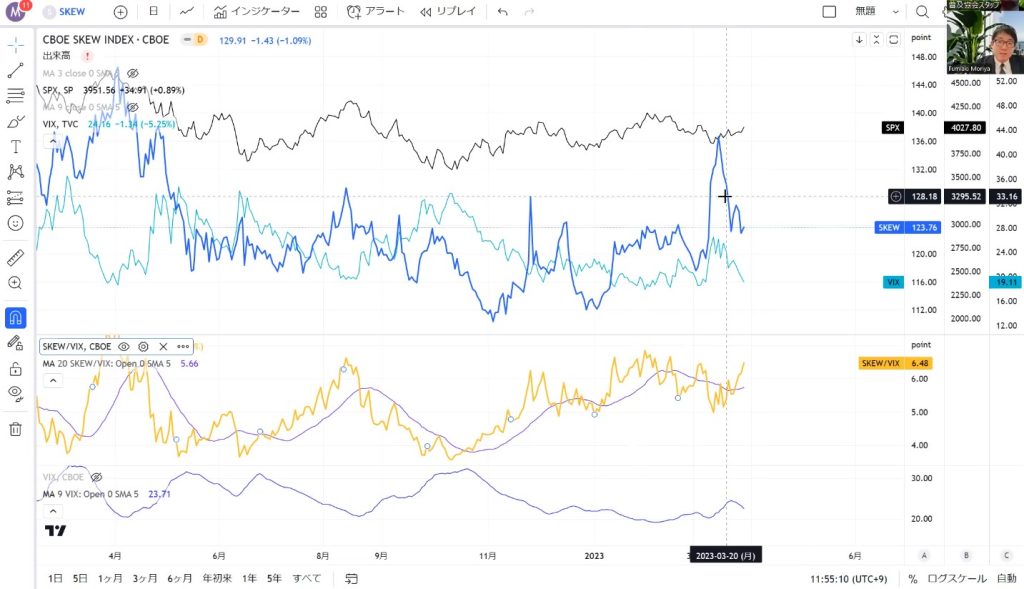Click the redo arrow
This screenshot has width=1024, height=589.
530,12
